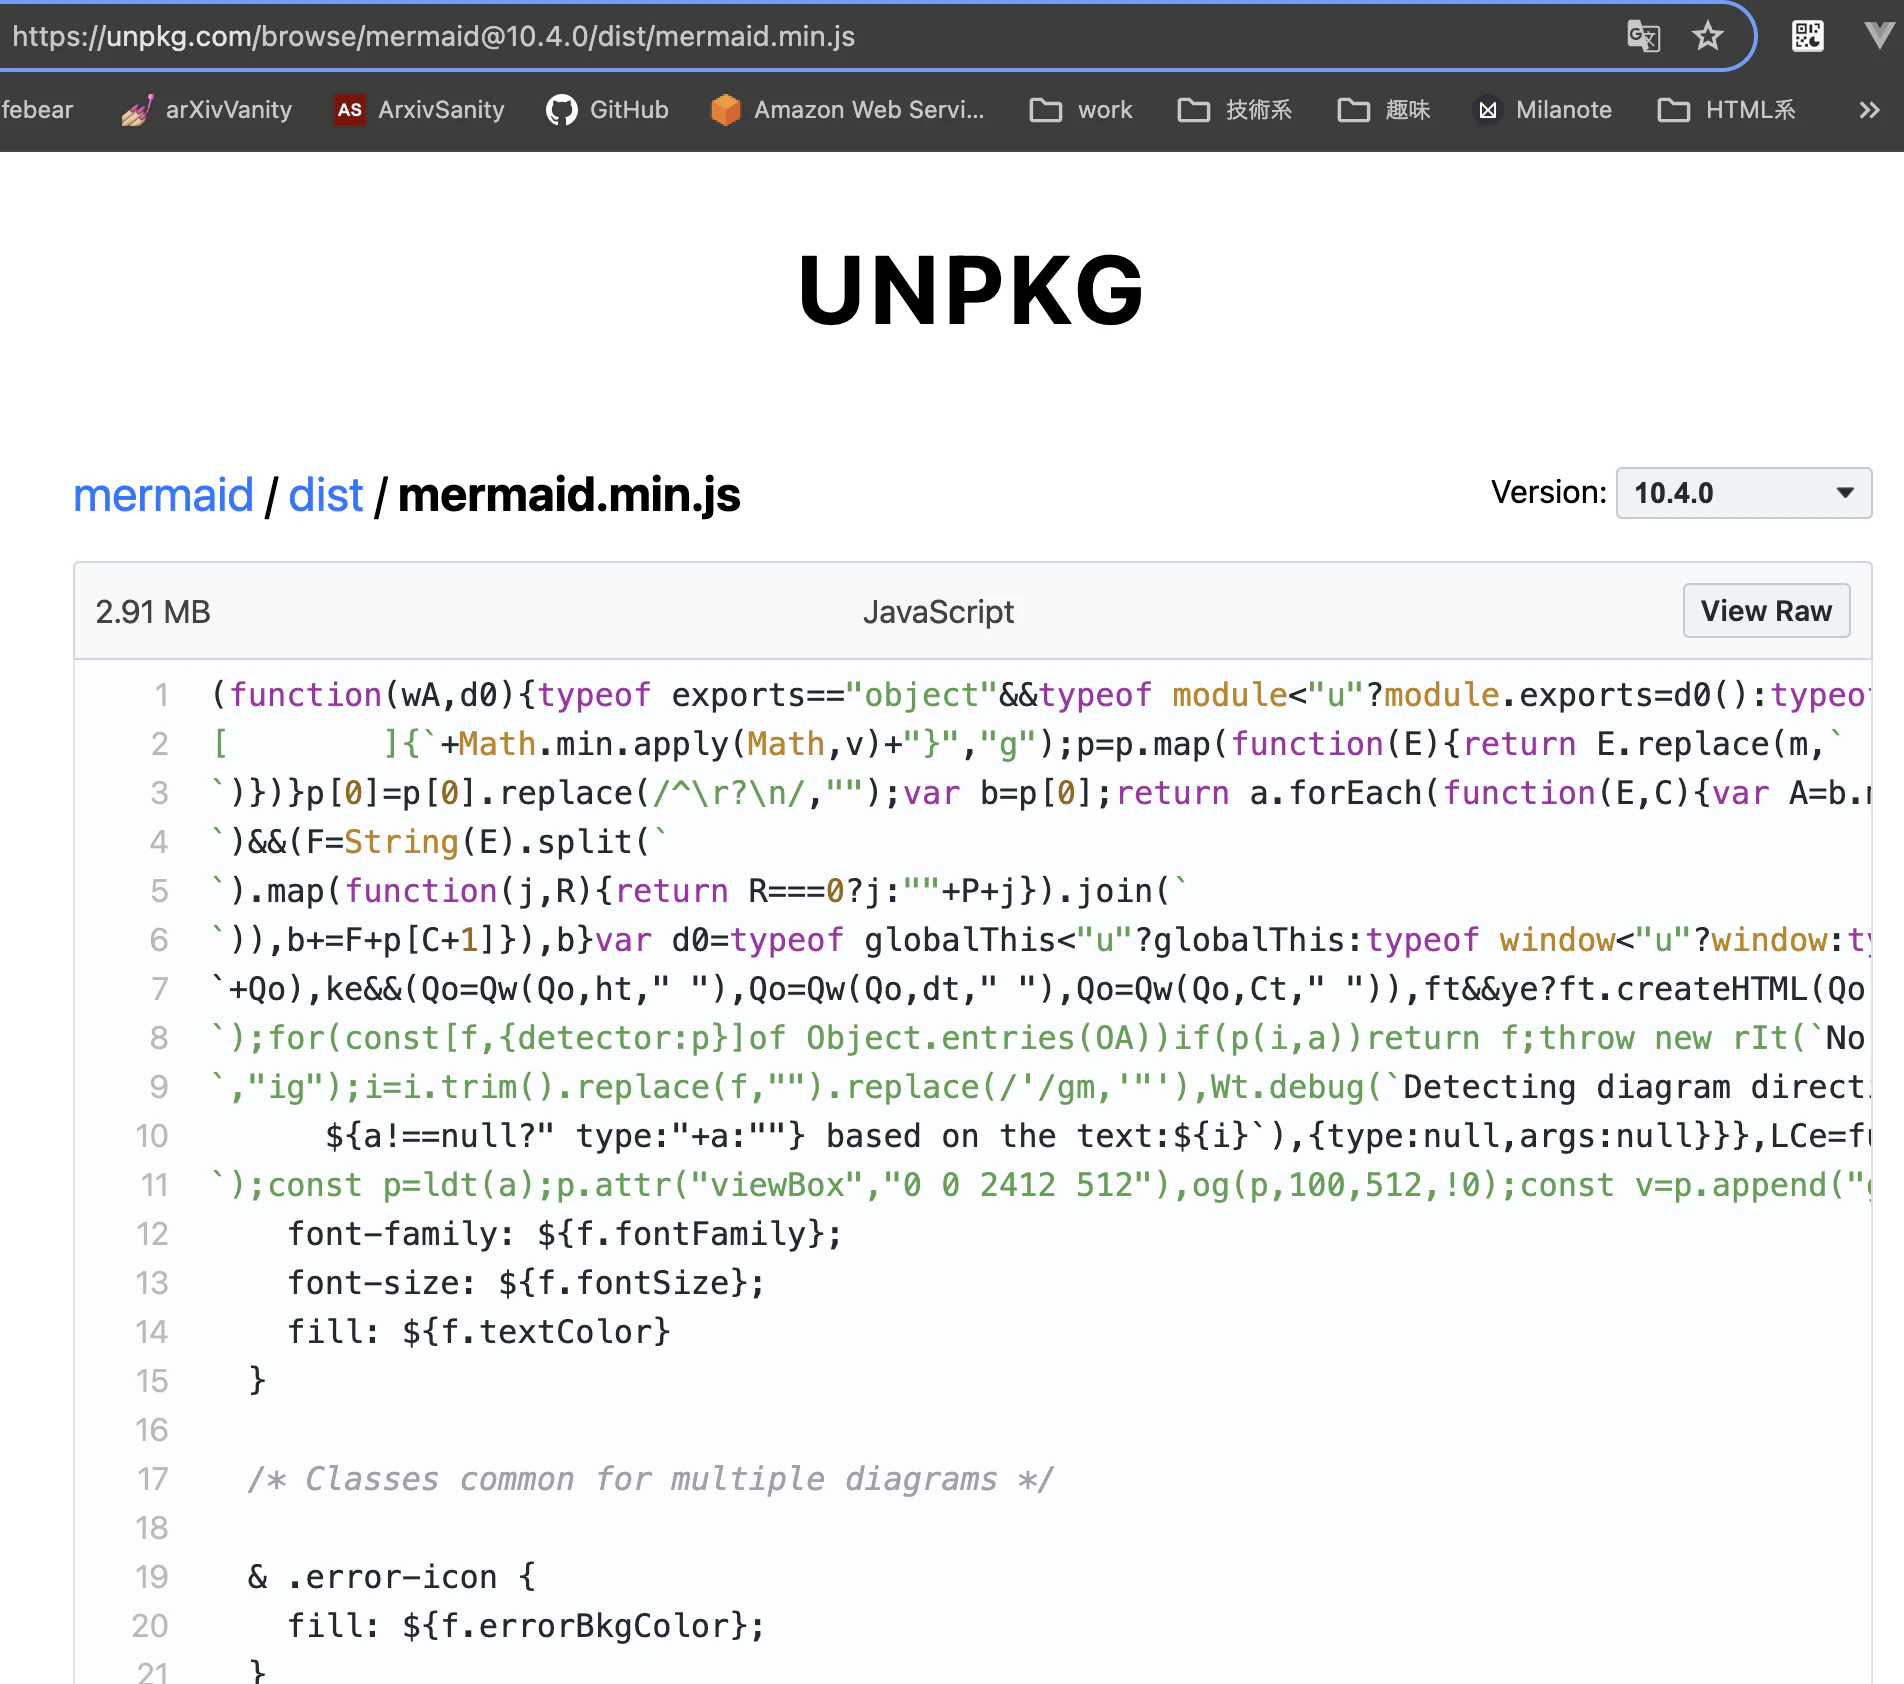Open the dist directory link

pos(325,495)
